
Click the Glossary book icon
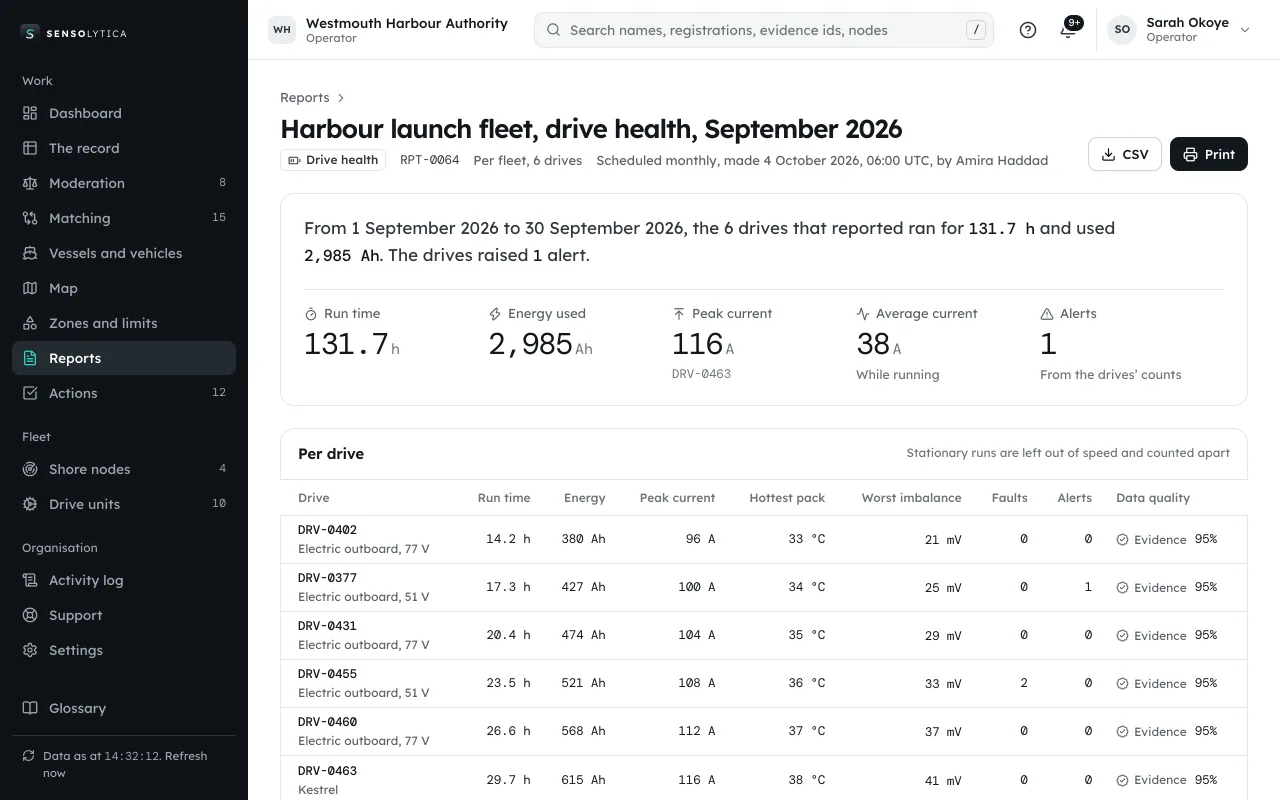pos(30,708)
